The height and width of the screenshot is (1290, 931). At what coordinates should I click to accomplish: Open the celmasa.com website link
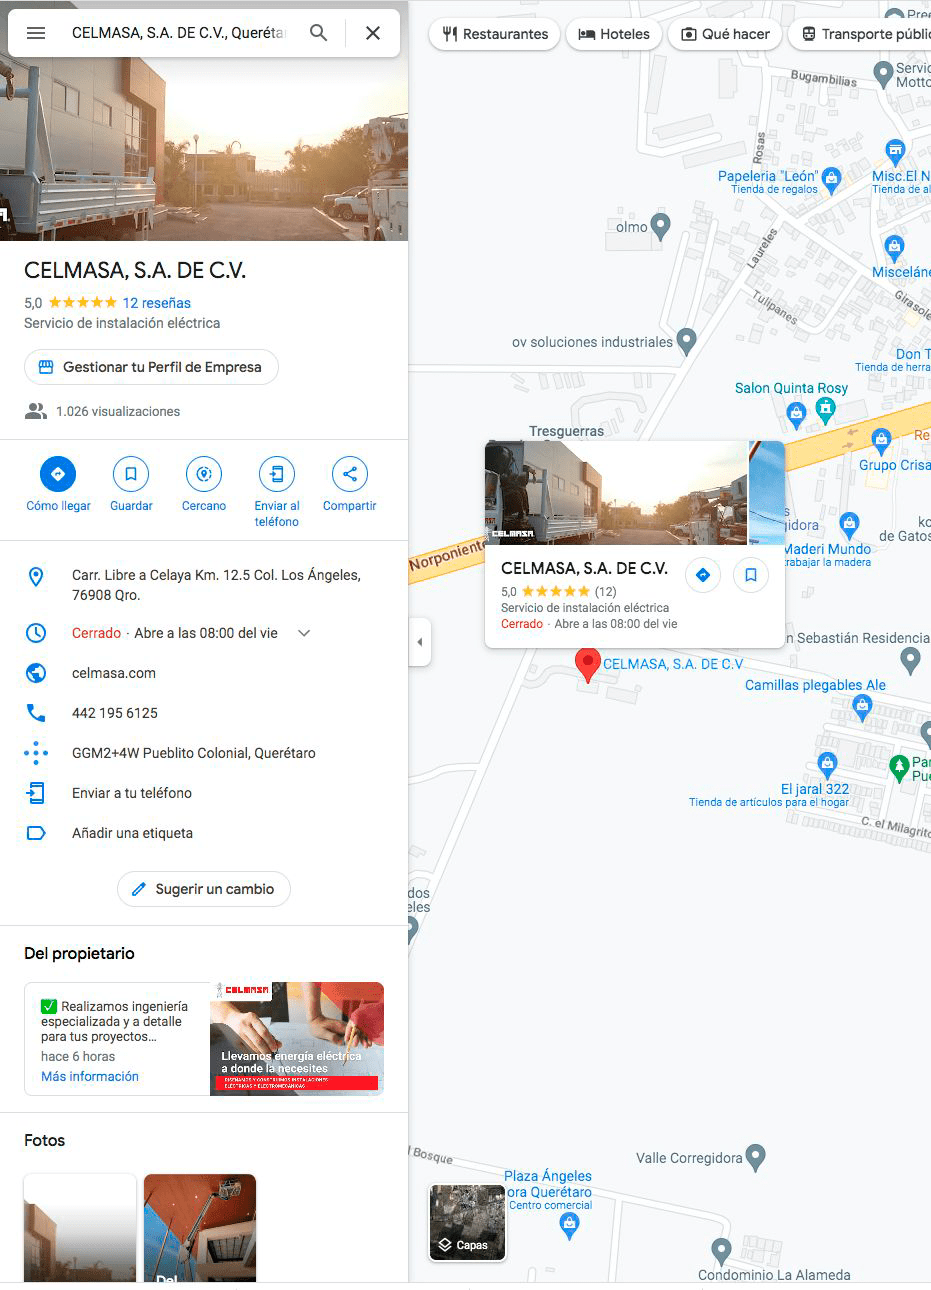[114, 673]
